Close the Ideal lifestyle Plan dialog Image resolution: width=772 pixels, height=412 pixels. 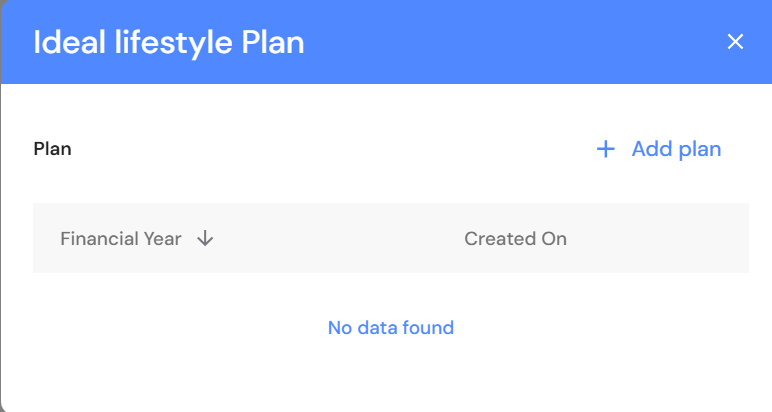tap(735, 42)
